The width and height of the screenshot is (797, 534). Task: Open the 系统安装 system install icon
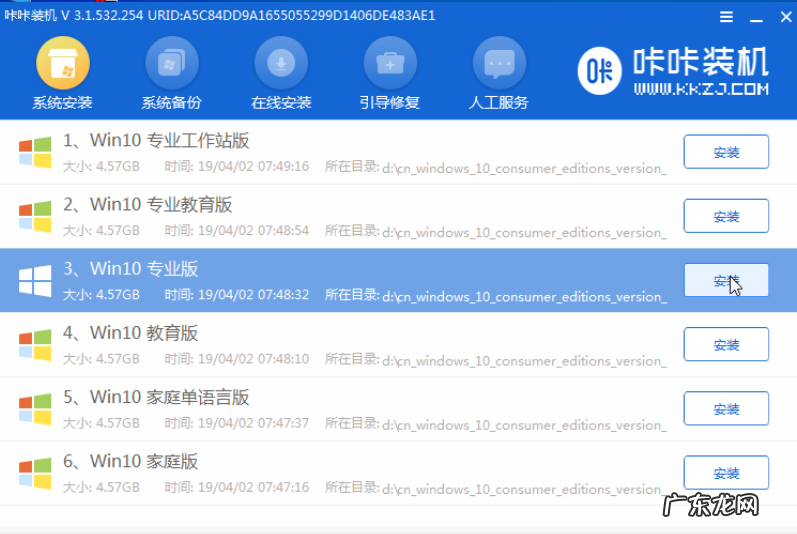coord(63,64)
